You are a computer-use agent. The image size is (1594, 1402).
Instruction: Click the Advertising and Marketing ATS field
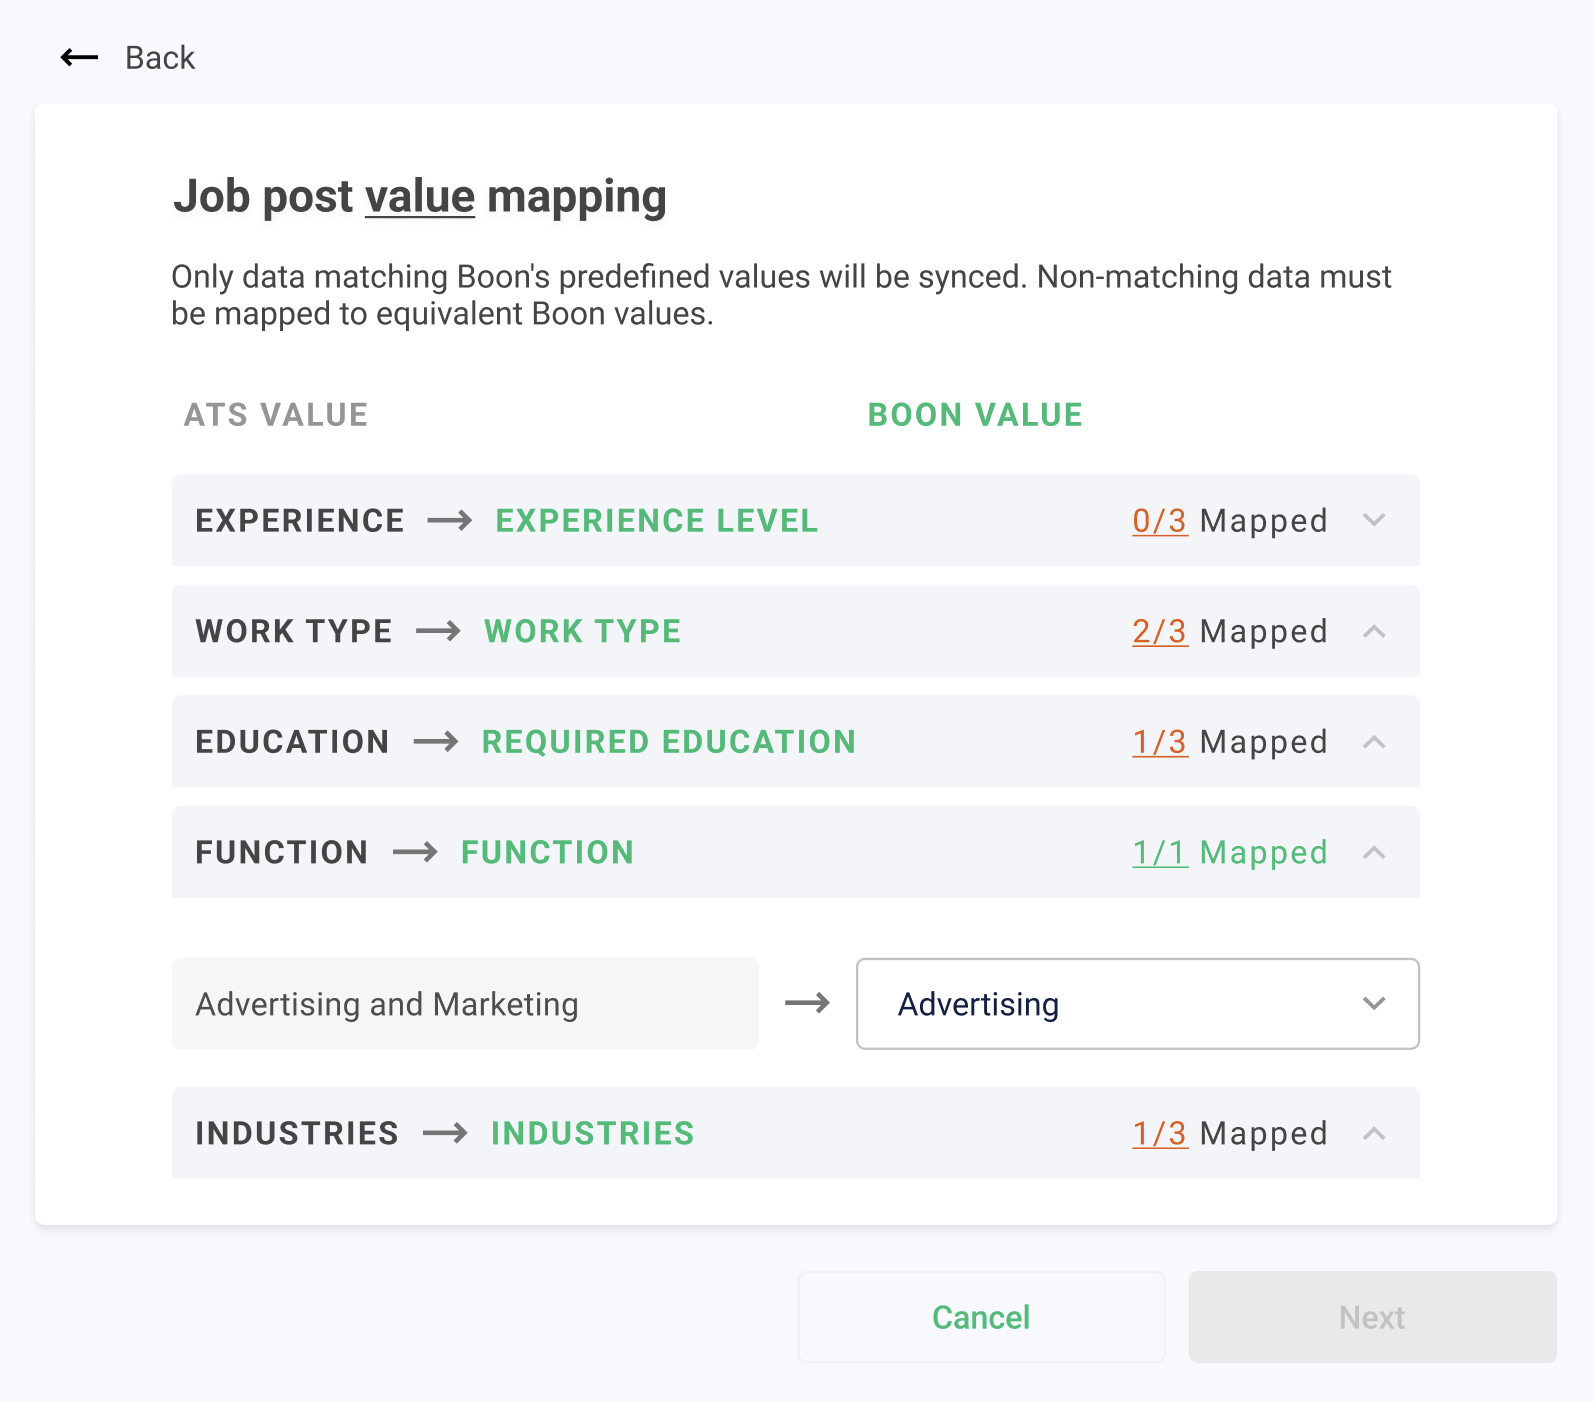coord(465,1004)
